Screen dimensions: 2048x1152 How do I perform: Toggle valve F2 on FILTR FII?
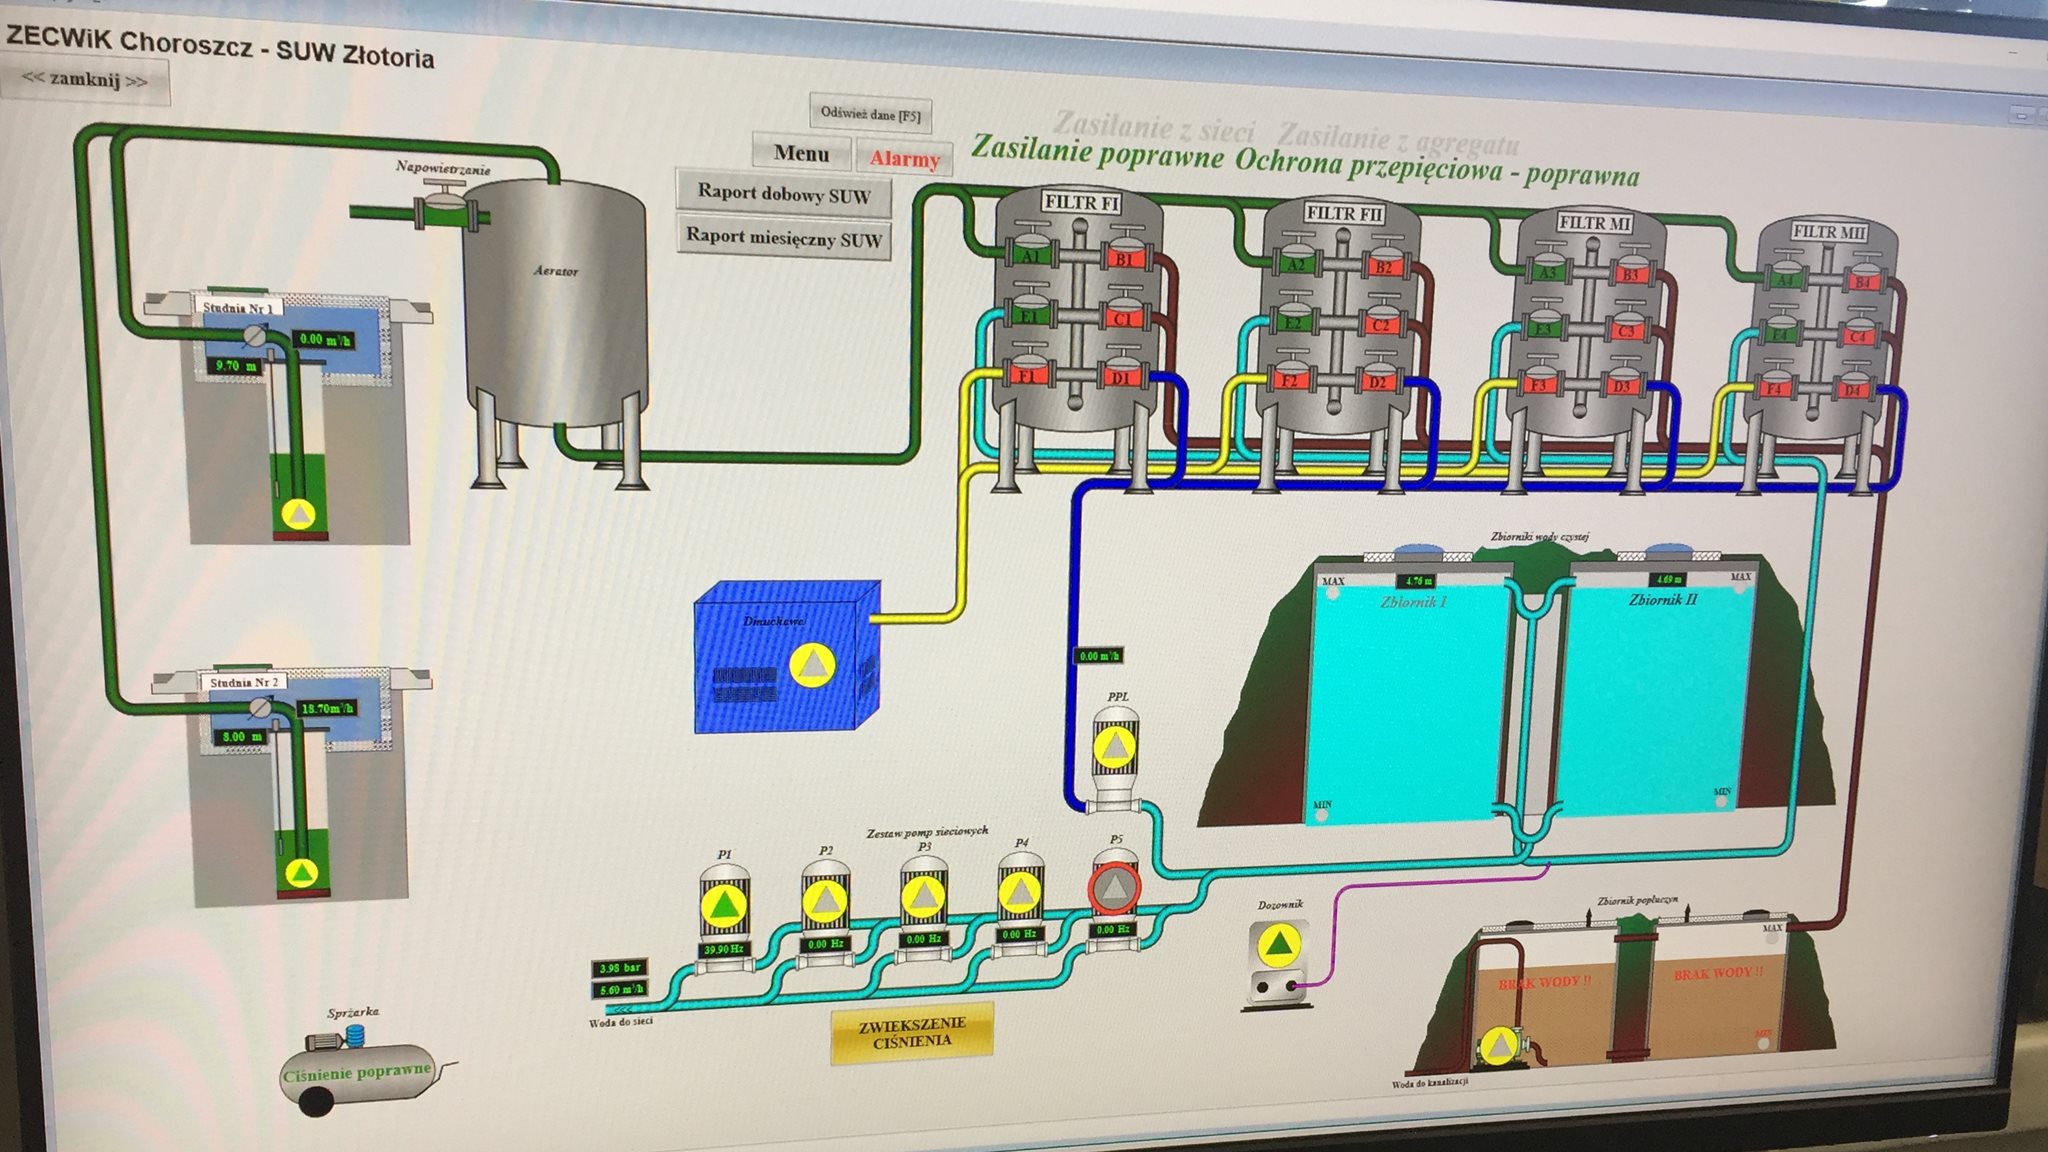coord(1292,380)
